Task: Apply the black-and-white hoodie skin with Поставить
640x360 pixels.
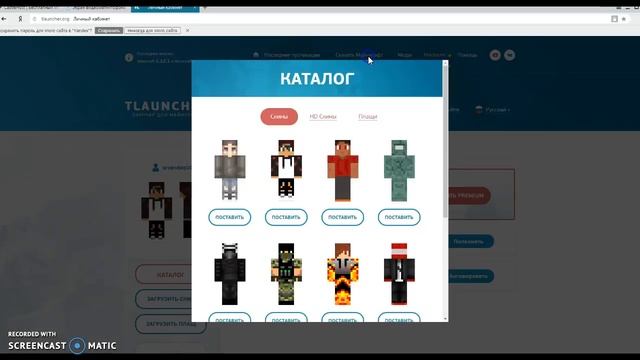Action: coord(286,217)
